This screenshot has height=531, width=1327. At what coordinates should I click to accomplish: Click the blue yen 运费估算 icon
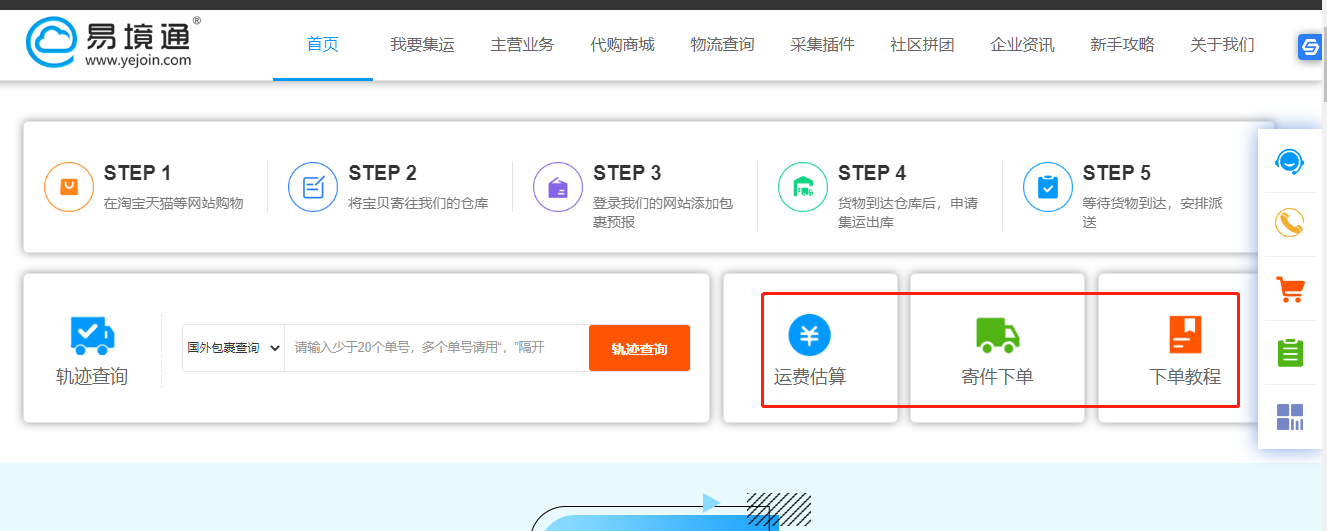tap(810, 335)
